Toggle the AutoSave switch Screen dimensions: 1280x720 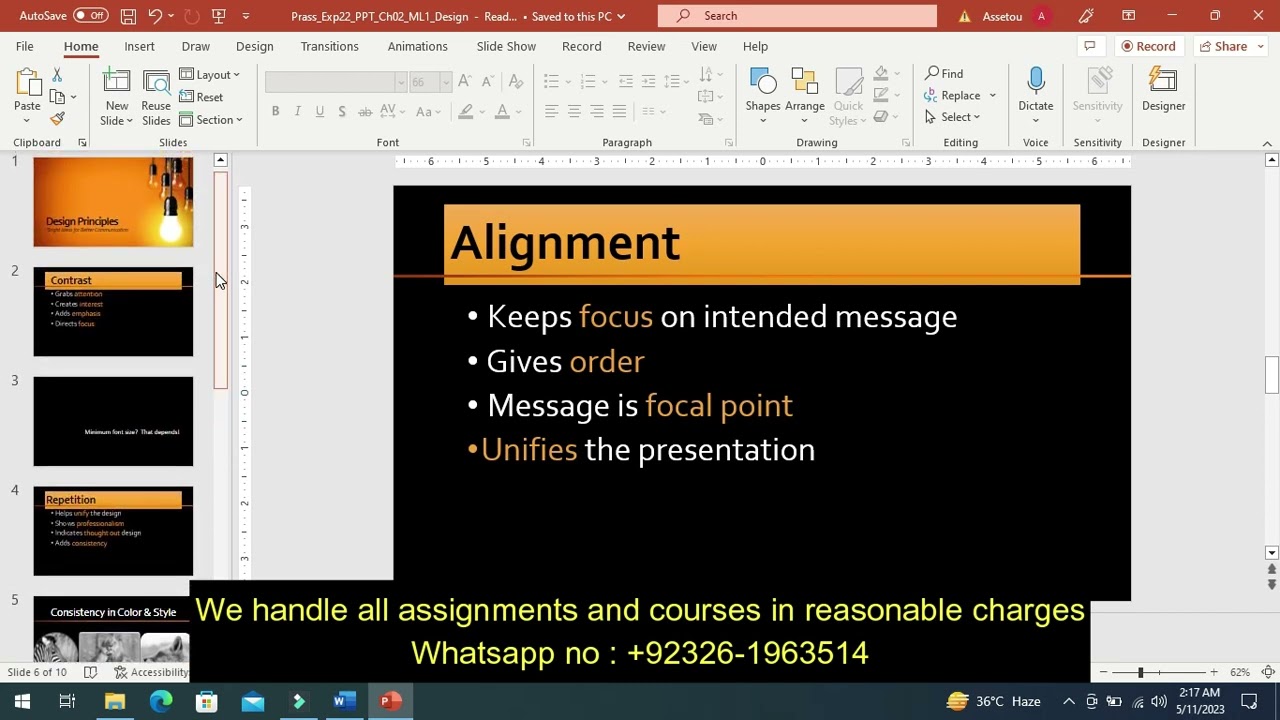click(x=90, y=16)
